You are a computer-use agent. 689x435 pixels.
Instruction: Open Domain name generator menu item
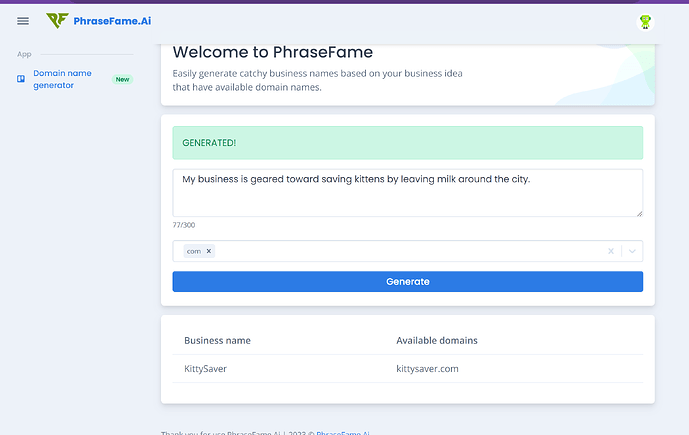point(60,79)
